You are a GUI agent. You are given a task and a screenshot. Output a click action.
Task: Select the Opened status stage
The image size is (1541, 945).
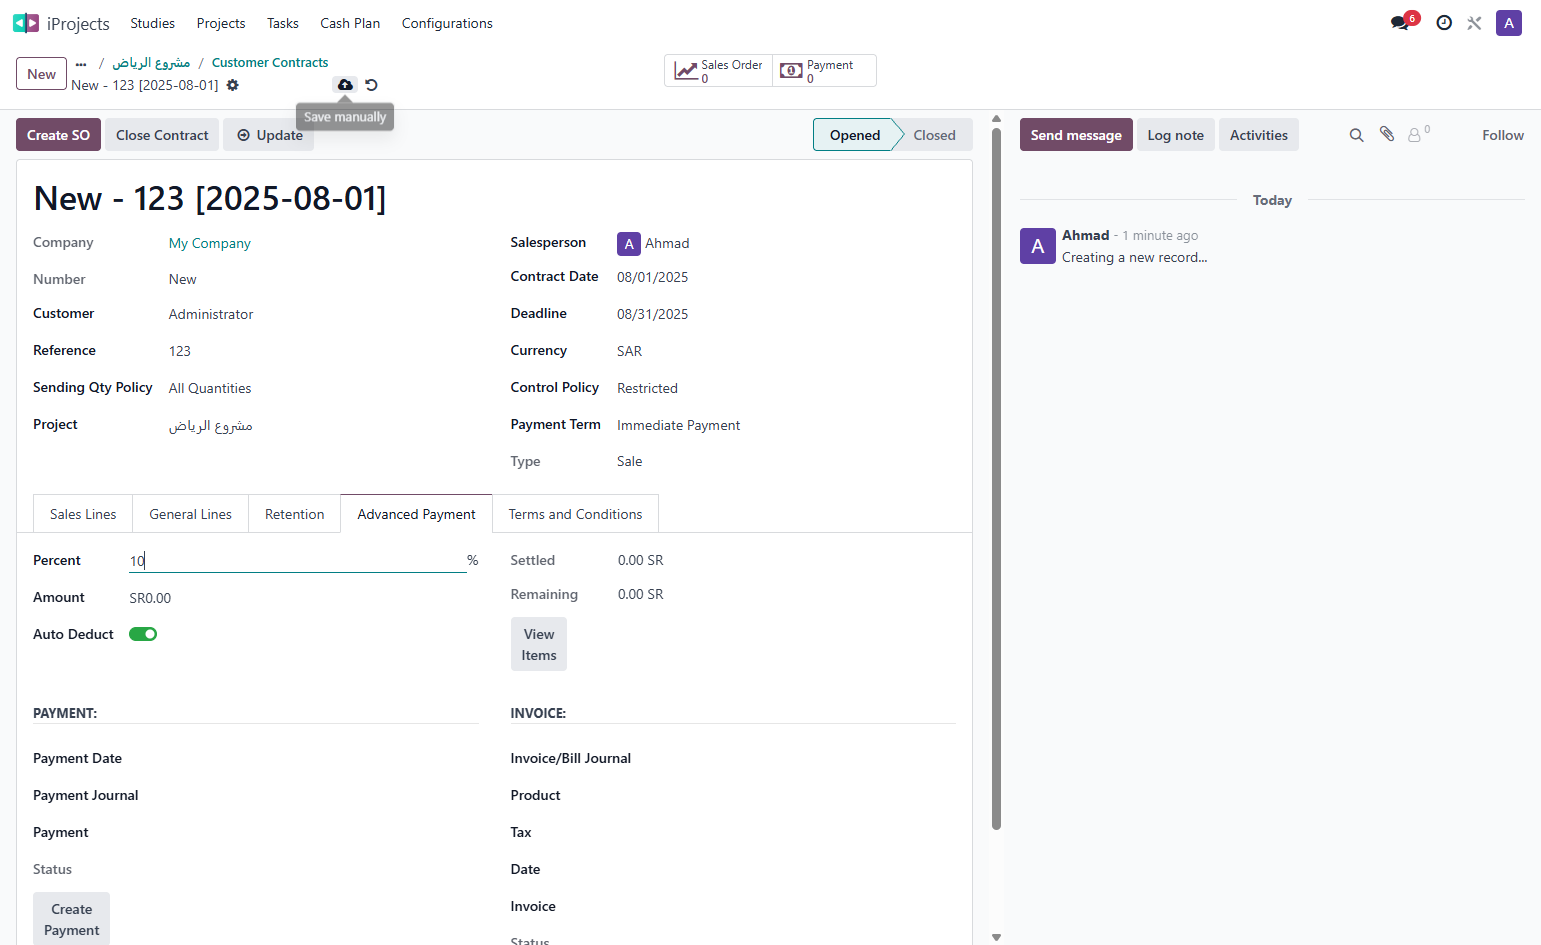[854, 135]
